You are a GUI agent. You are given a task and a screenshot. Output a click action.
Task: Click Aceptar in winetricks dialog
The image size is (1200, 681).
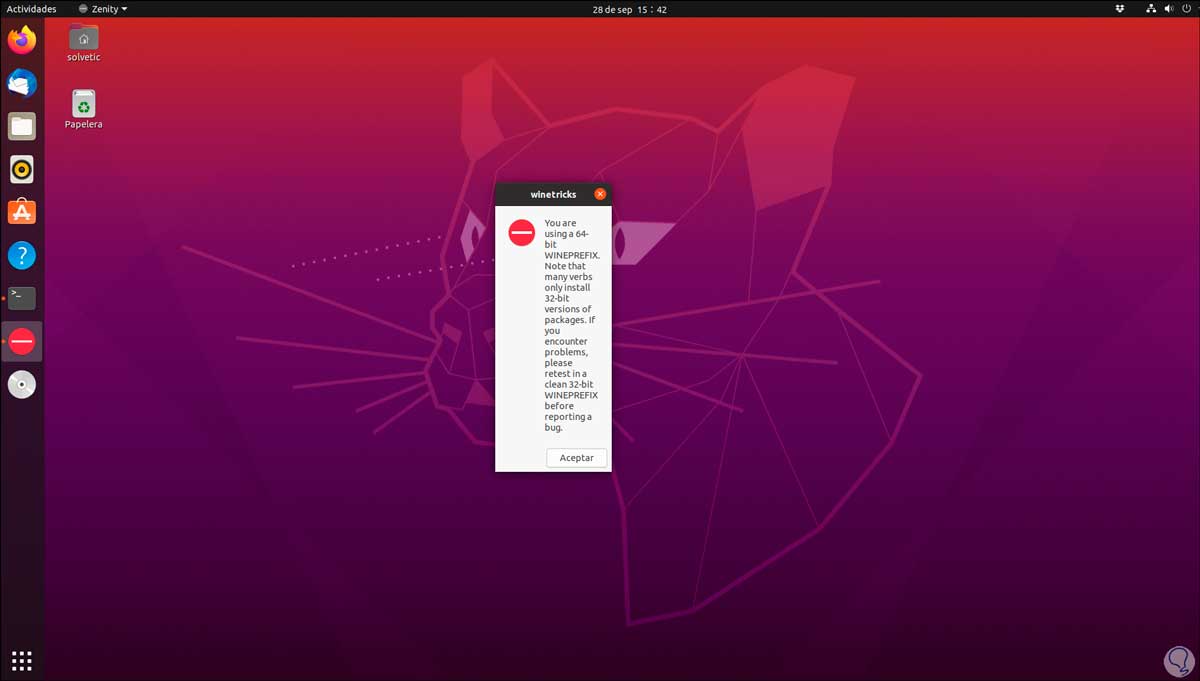576,457
